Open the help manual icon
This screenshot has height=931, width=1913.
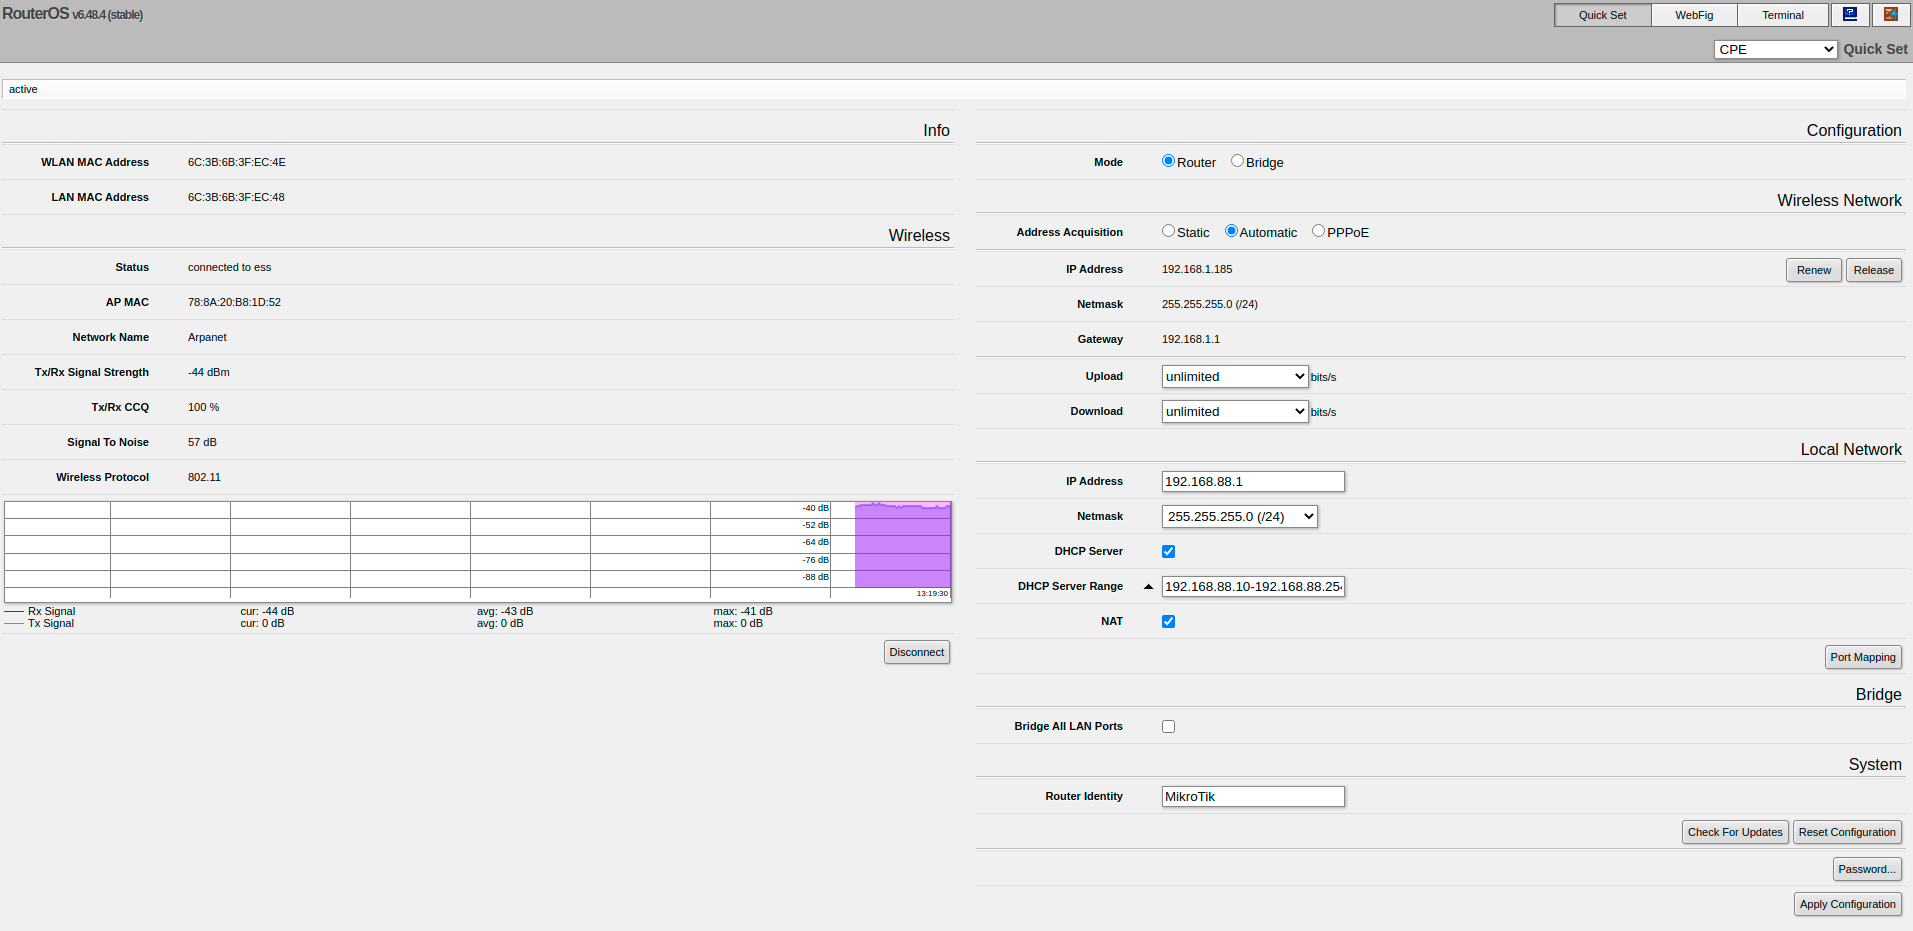click(x=1850, y=15)
